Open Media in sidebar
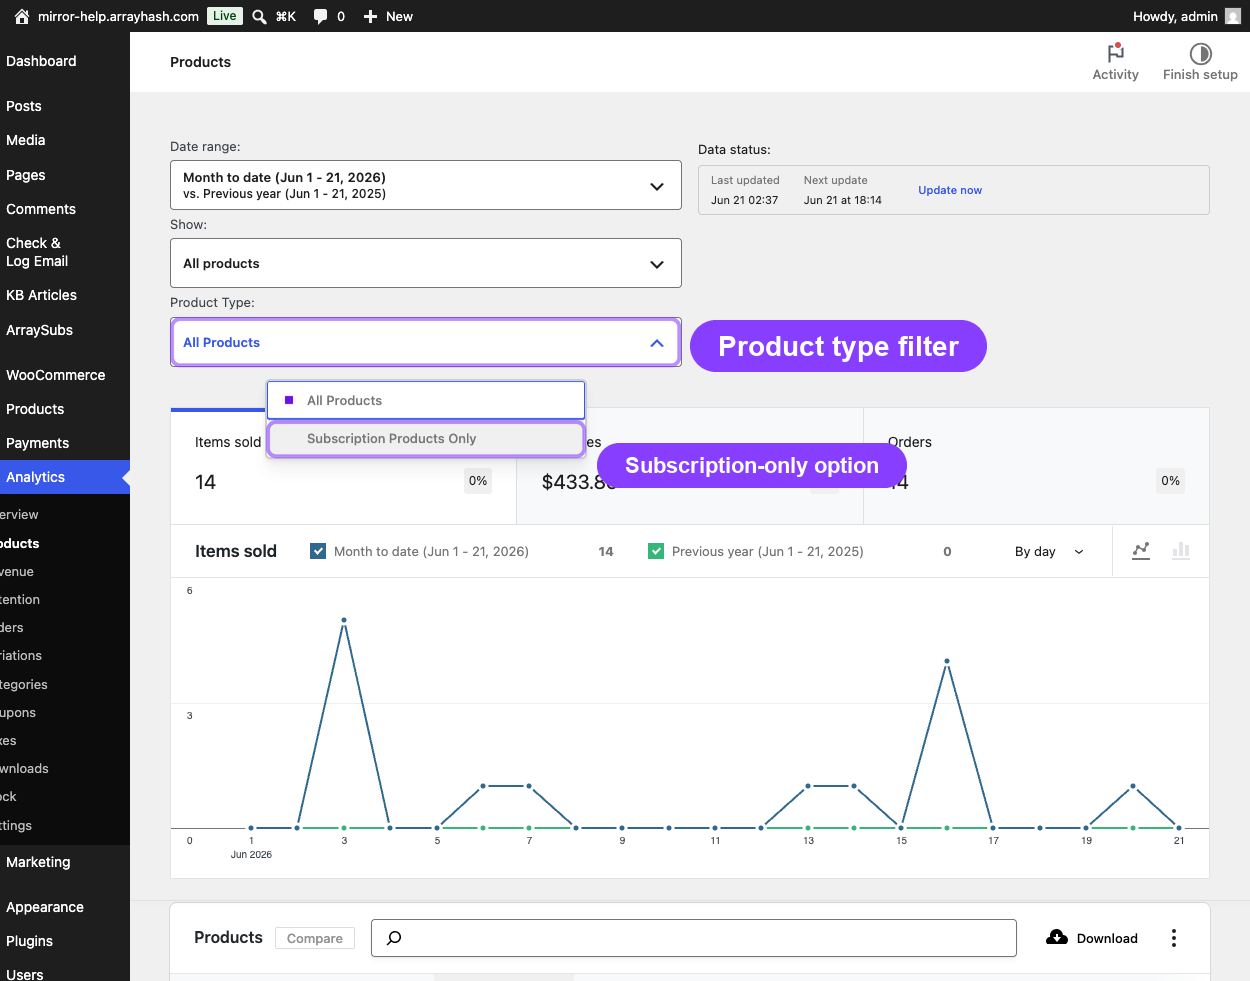The height and width of the screenshot is (981, 1250). [26, 140]
